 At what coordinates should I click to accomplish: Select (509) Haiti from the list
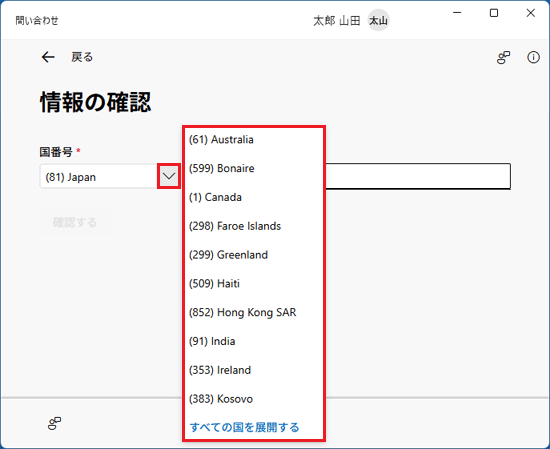coord(254,283)
